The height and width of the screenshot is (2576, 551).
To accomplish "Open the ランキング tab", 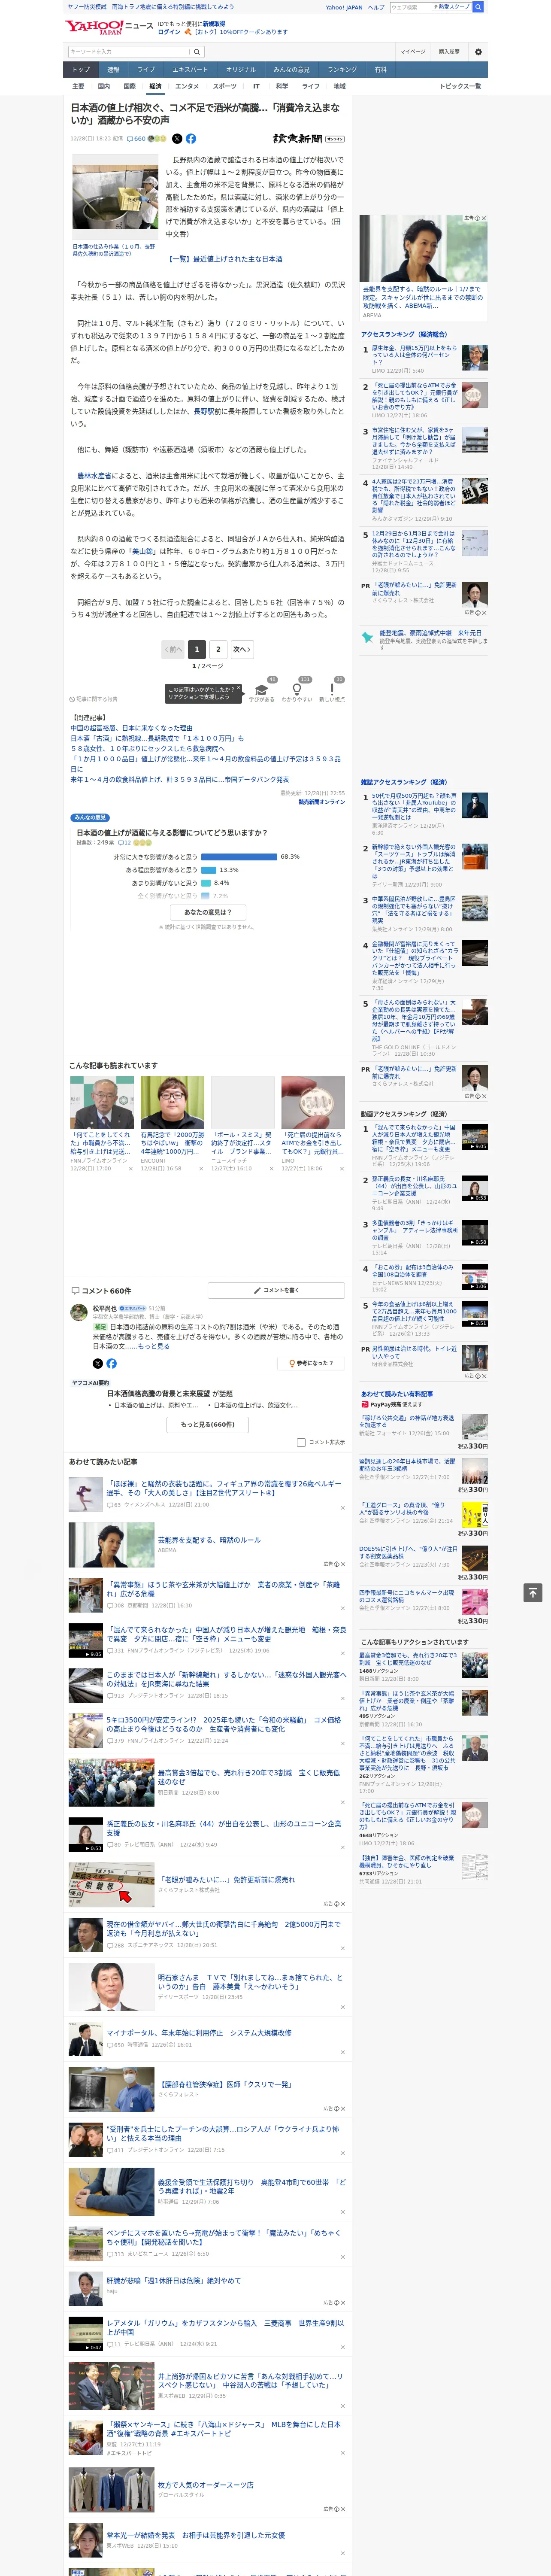I will [342, 70].
